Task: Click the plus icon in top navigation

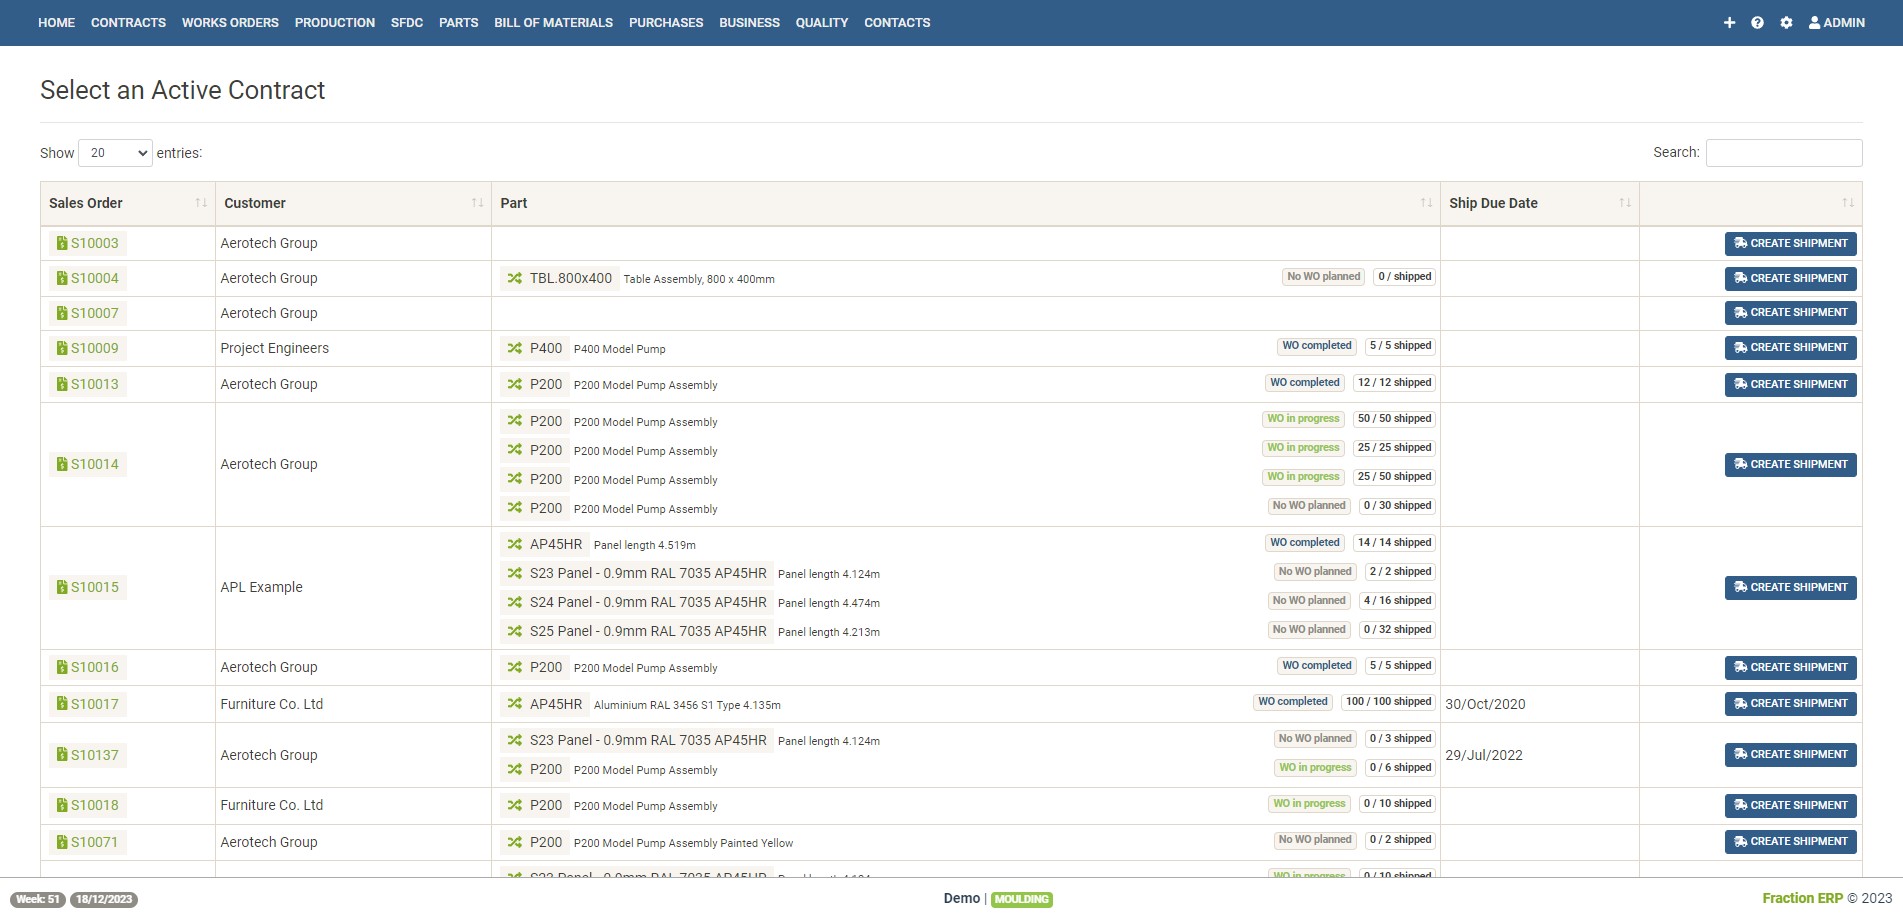Action: tap(1729, 23)
